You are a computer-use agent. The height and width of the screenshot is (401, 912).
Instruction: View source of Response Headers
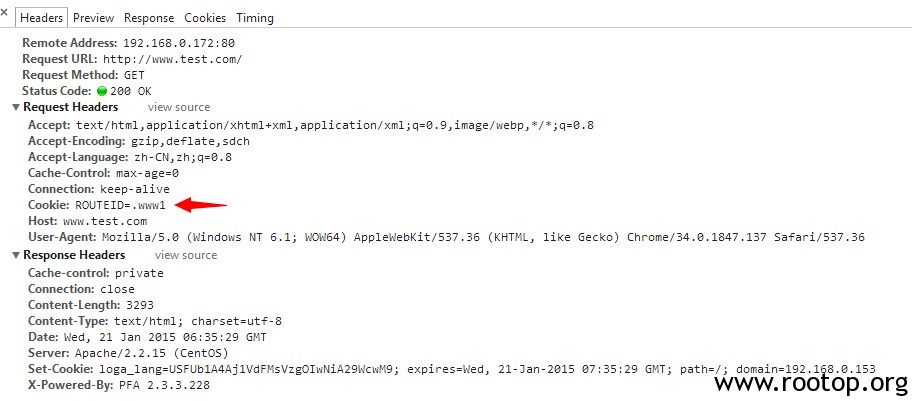click(186, 255)
